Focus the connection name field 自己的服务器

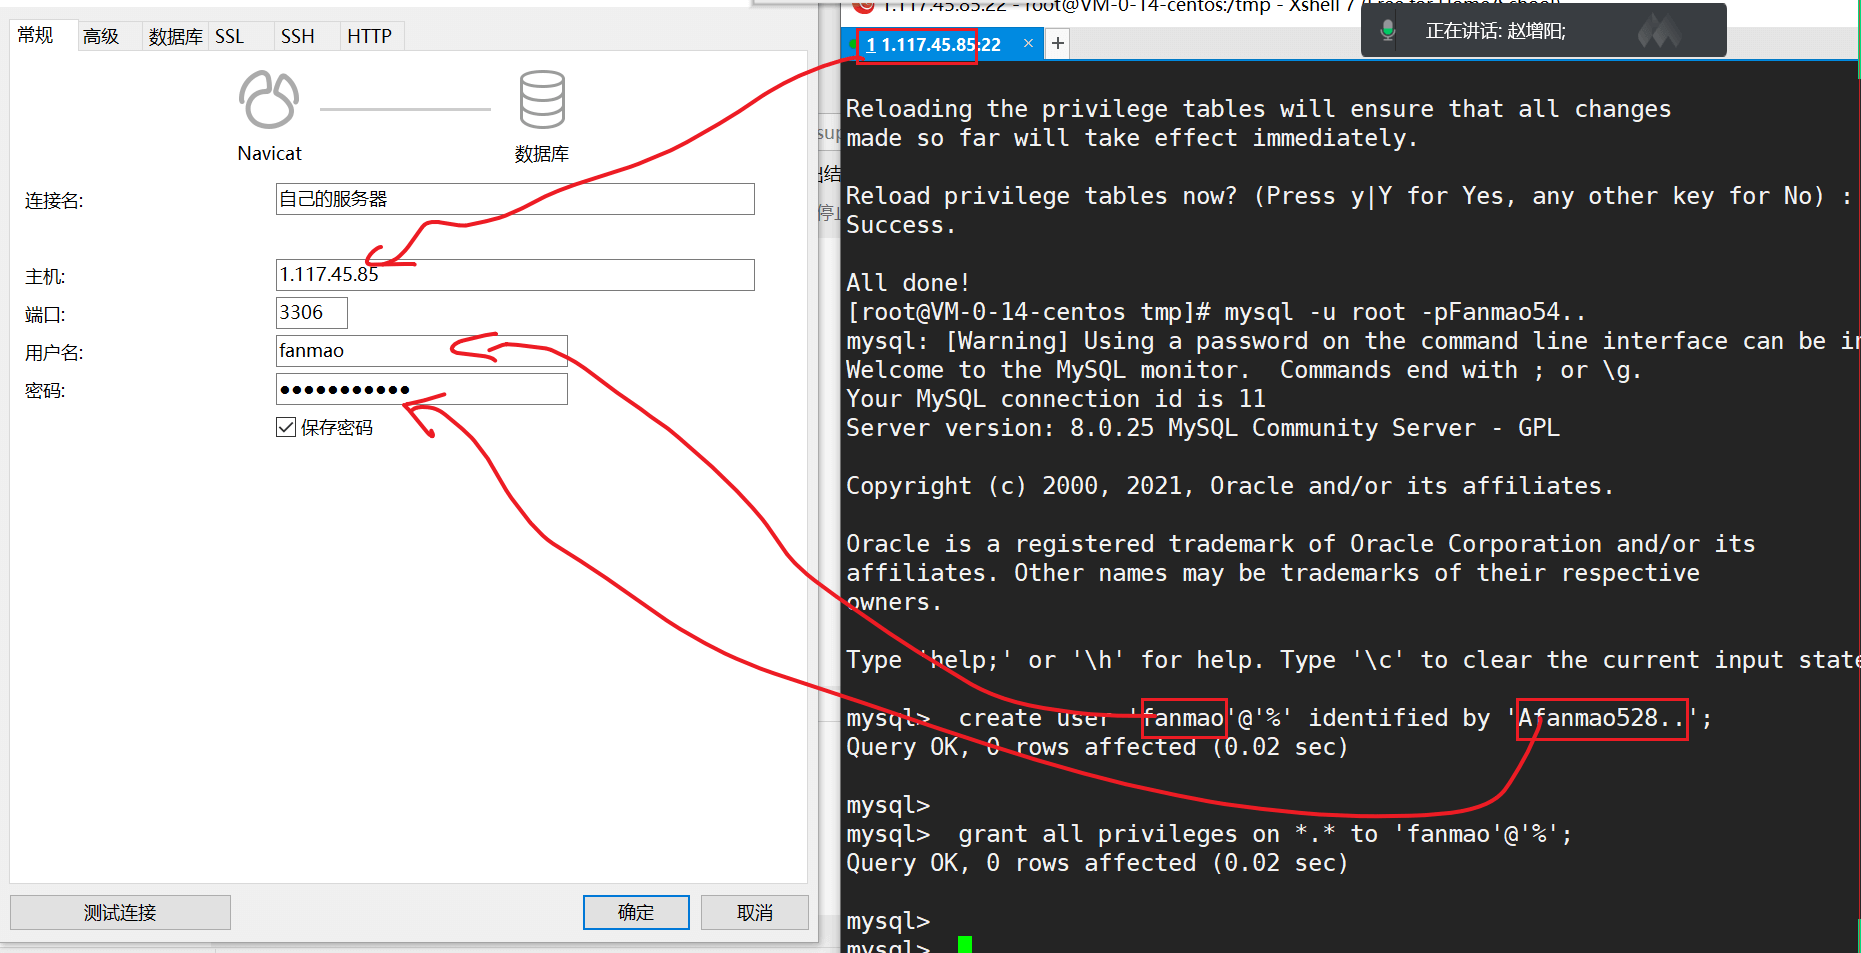(515, 199)
